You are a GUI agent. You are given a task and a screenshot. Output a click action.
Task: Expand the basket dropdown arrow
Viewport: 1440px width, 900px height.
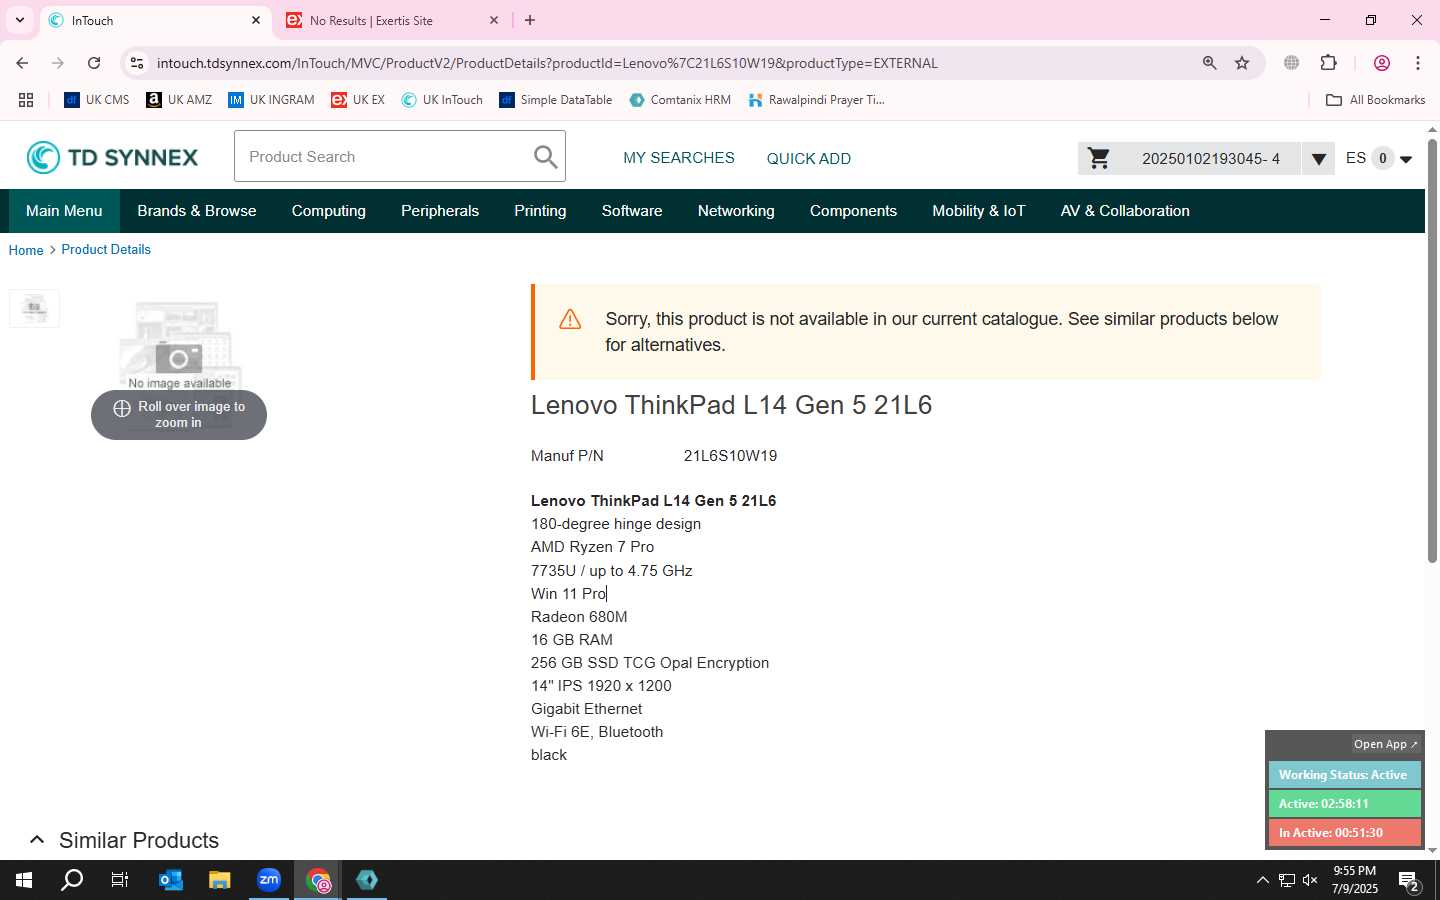coord(1319,159)
